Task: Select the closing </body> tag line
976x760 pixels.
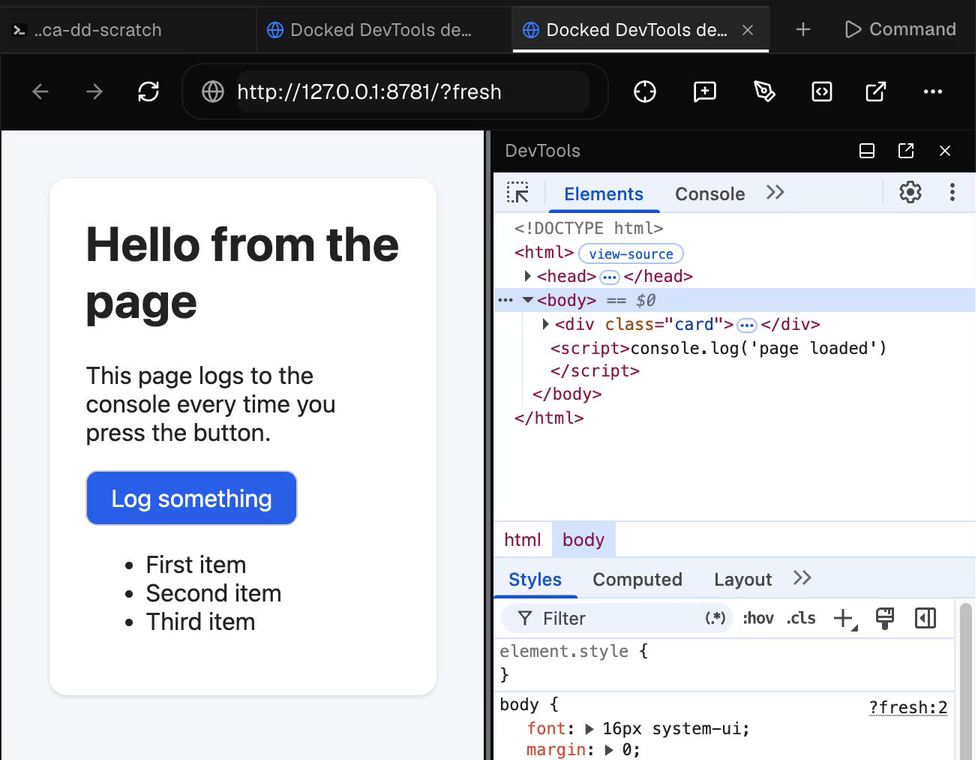Action: pyautogui.click(x=567, y=394)
